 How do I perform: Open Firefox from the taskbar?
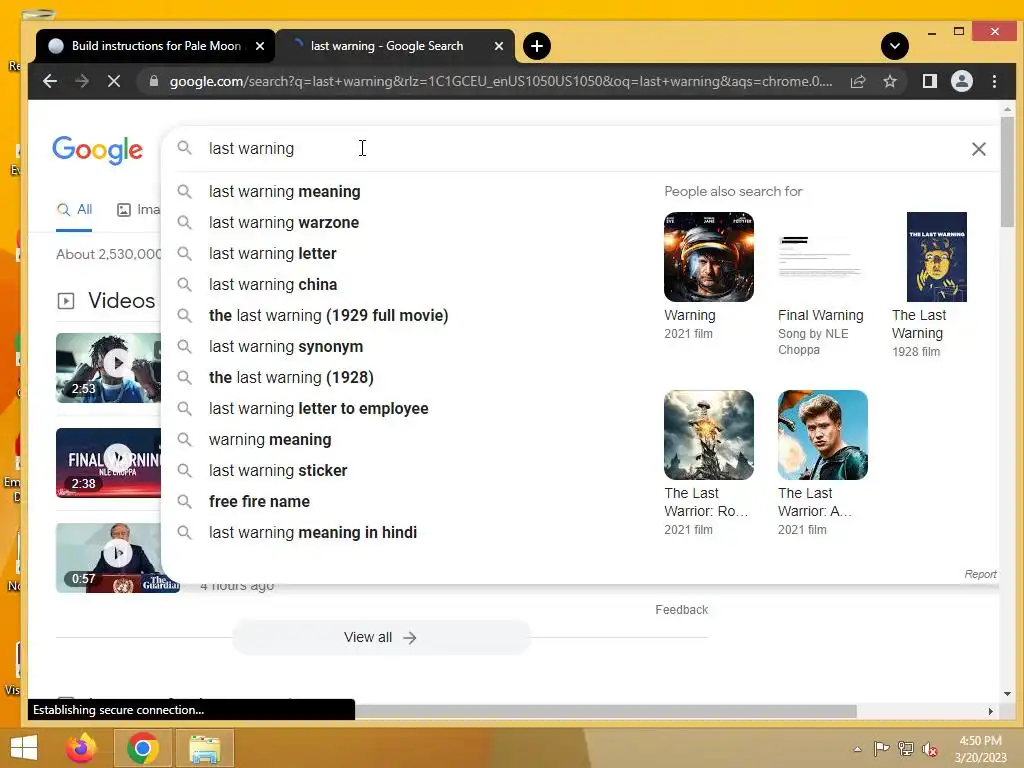pos(81,748)
